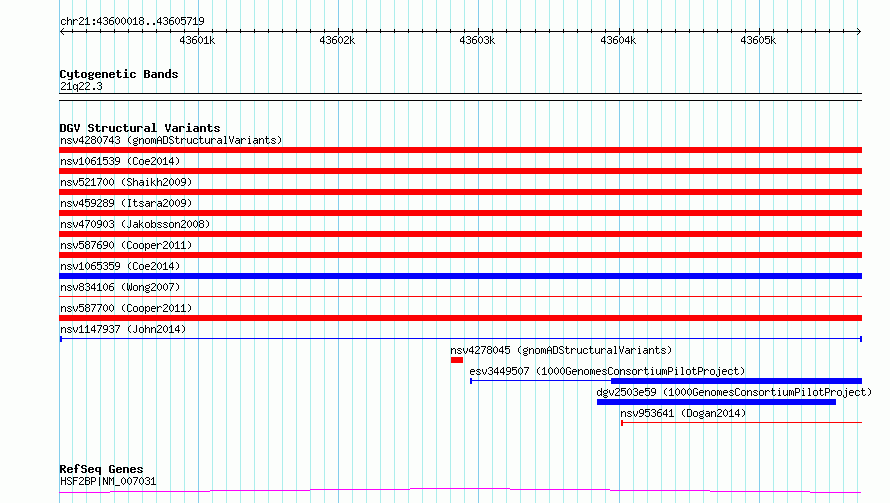Select the red bar beneath nsv1061539 (Coe2014)
Screen dimensions: 890x503
pos(460,171)
